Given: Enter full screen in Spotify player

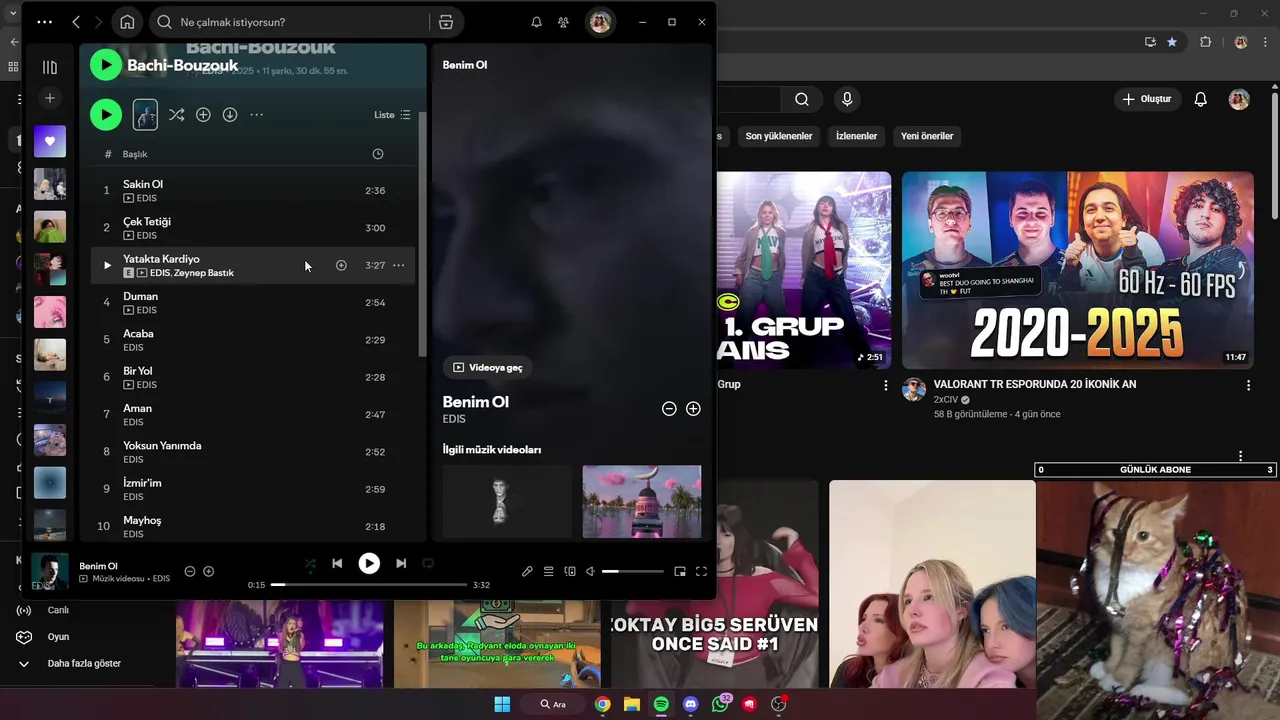Looking at the screenshot, I should point(701,571).
